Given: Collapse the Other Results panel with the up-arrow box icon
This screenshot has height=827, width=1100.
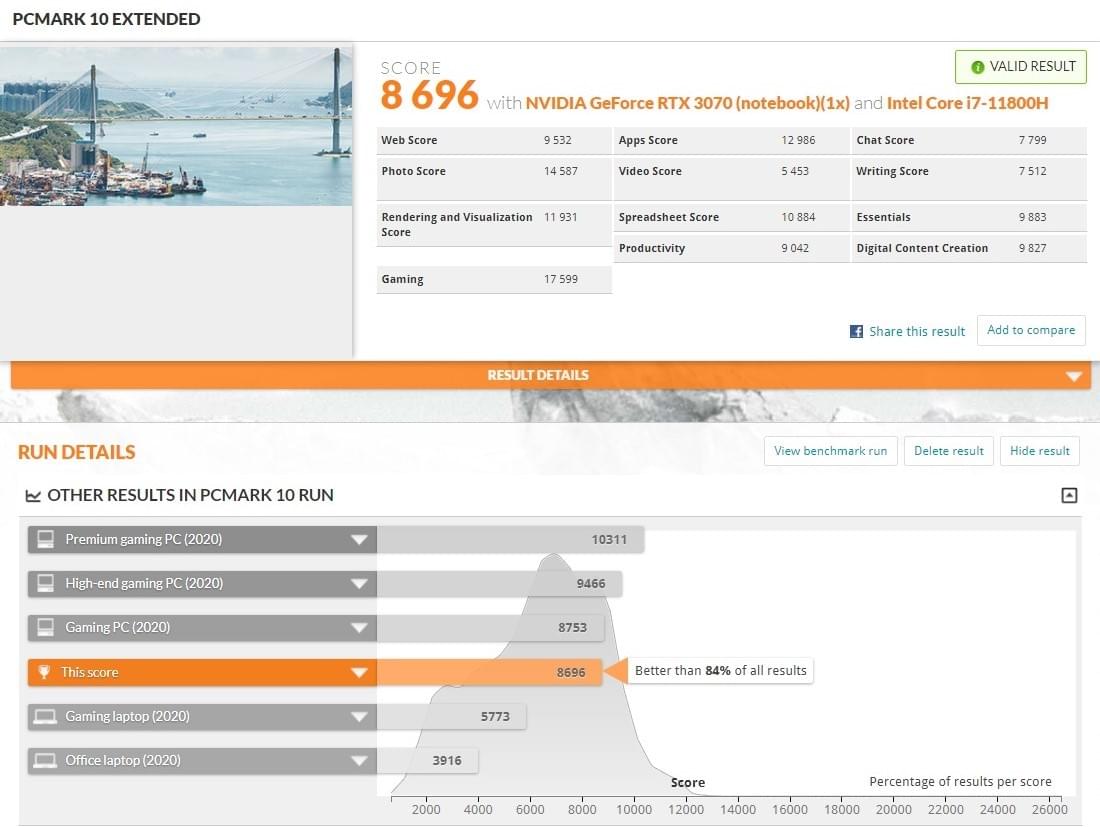Looking at the screenshot, I should tap(1069, 495).
